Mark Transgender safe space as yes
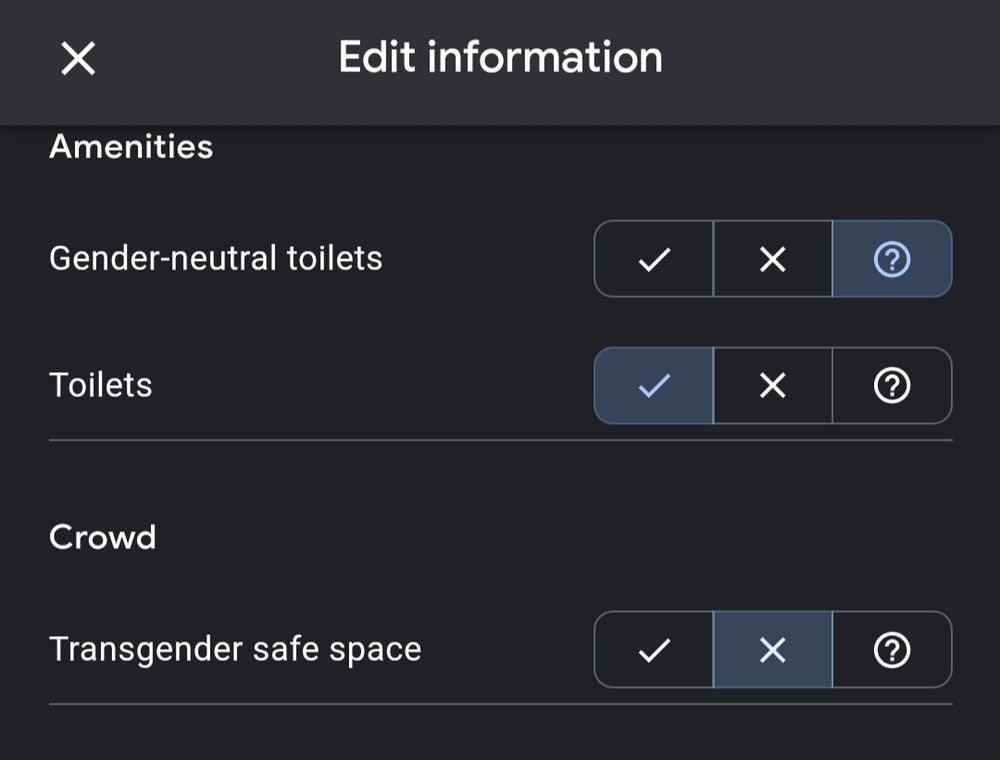1000x760 pixels. (x=654, y=650)
